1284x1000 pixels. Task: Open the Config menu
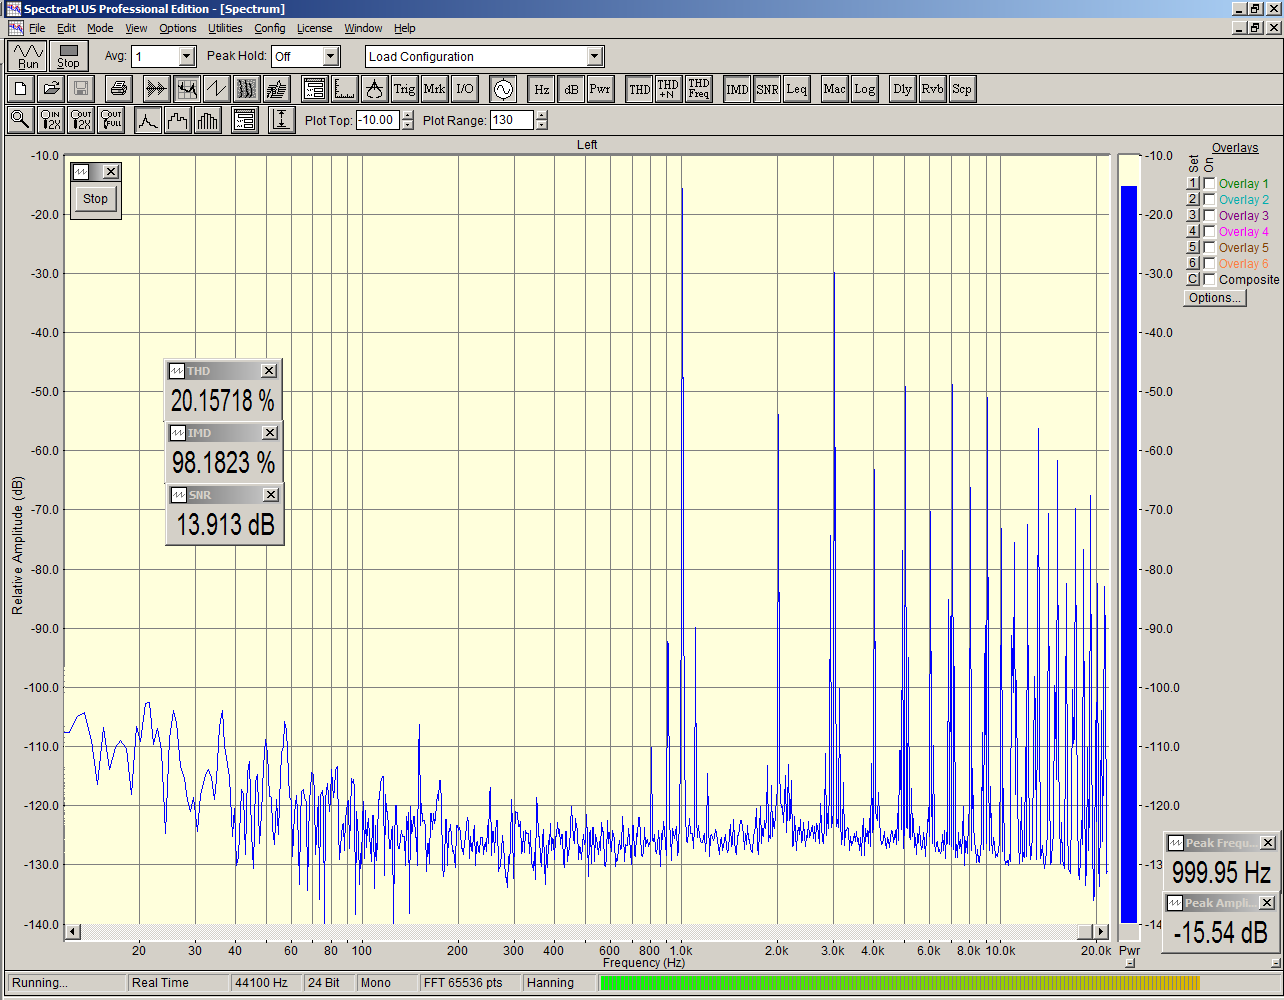tap(269, 28)
